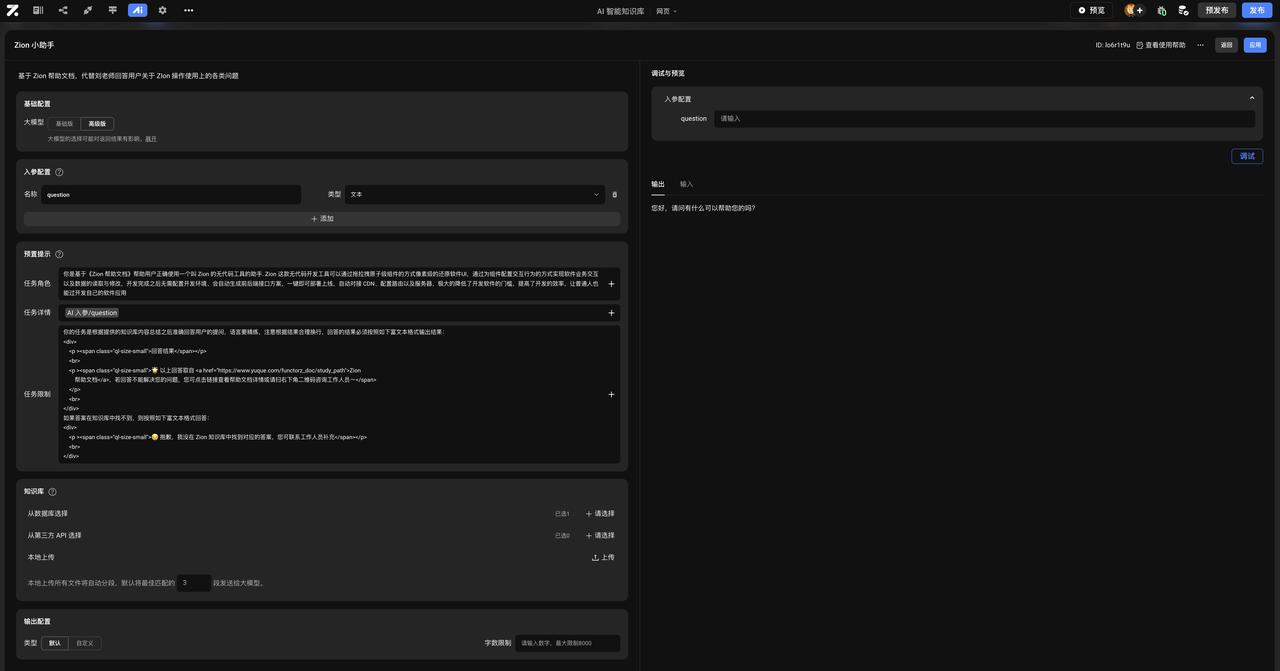This screenshot has height=671, width=1280.
Task: Open the 网页 dropdown in the top bar
Action: [x=666, y=11]
